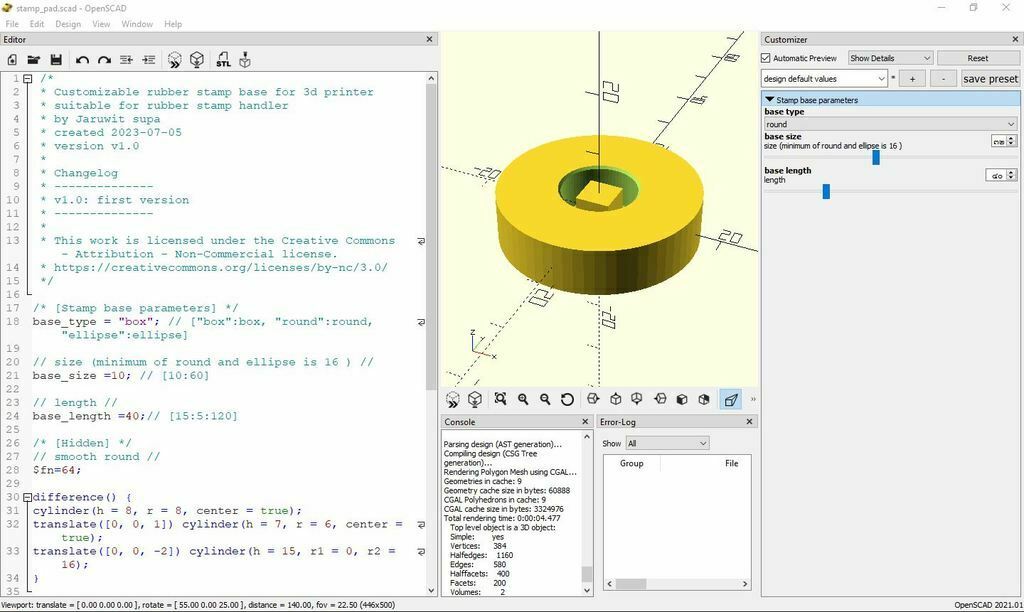
Task: Click the Reset button in Customizer
Action: [977, 58]
